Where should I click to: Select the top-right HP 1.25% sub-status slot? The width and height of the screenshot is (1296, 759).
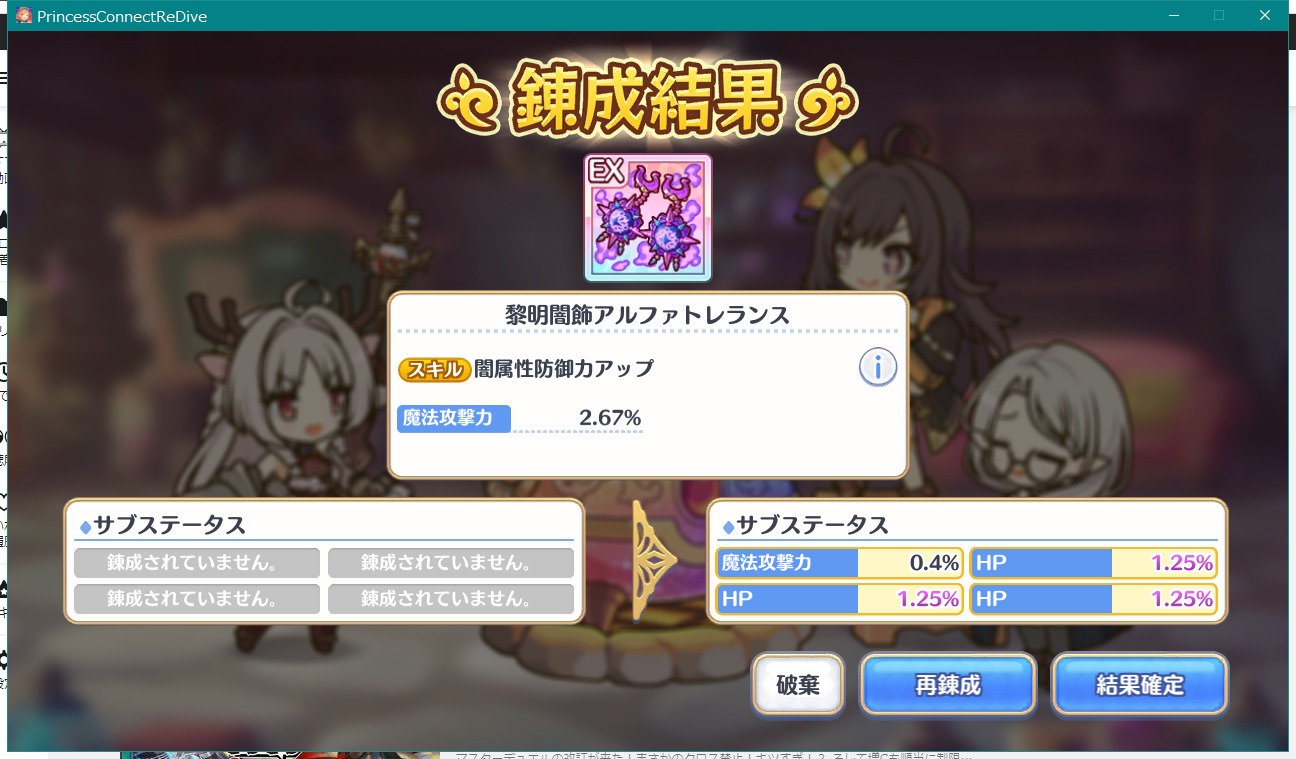1093,563
